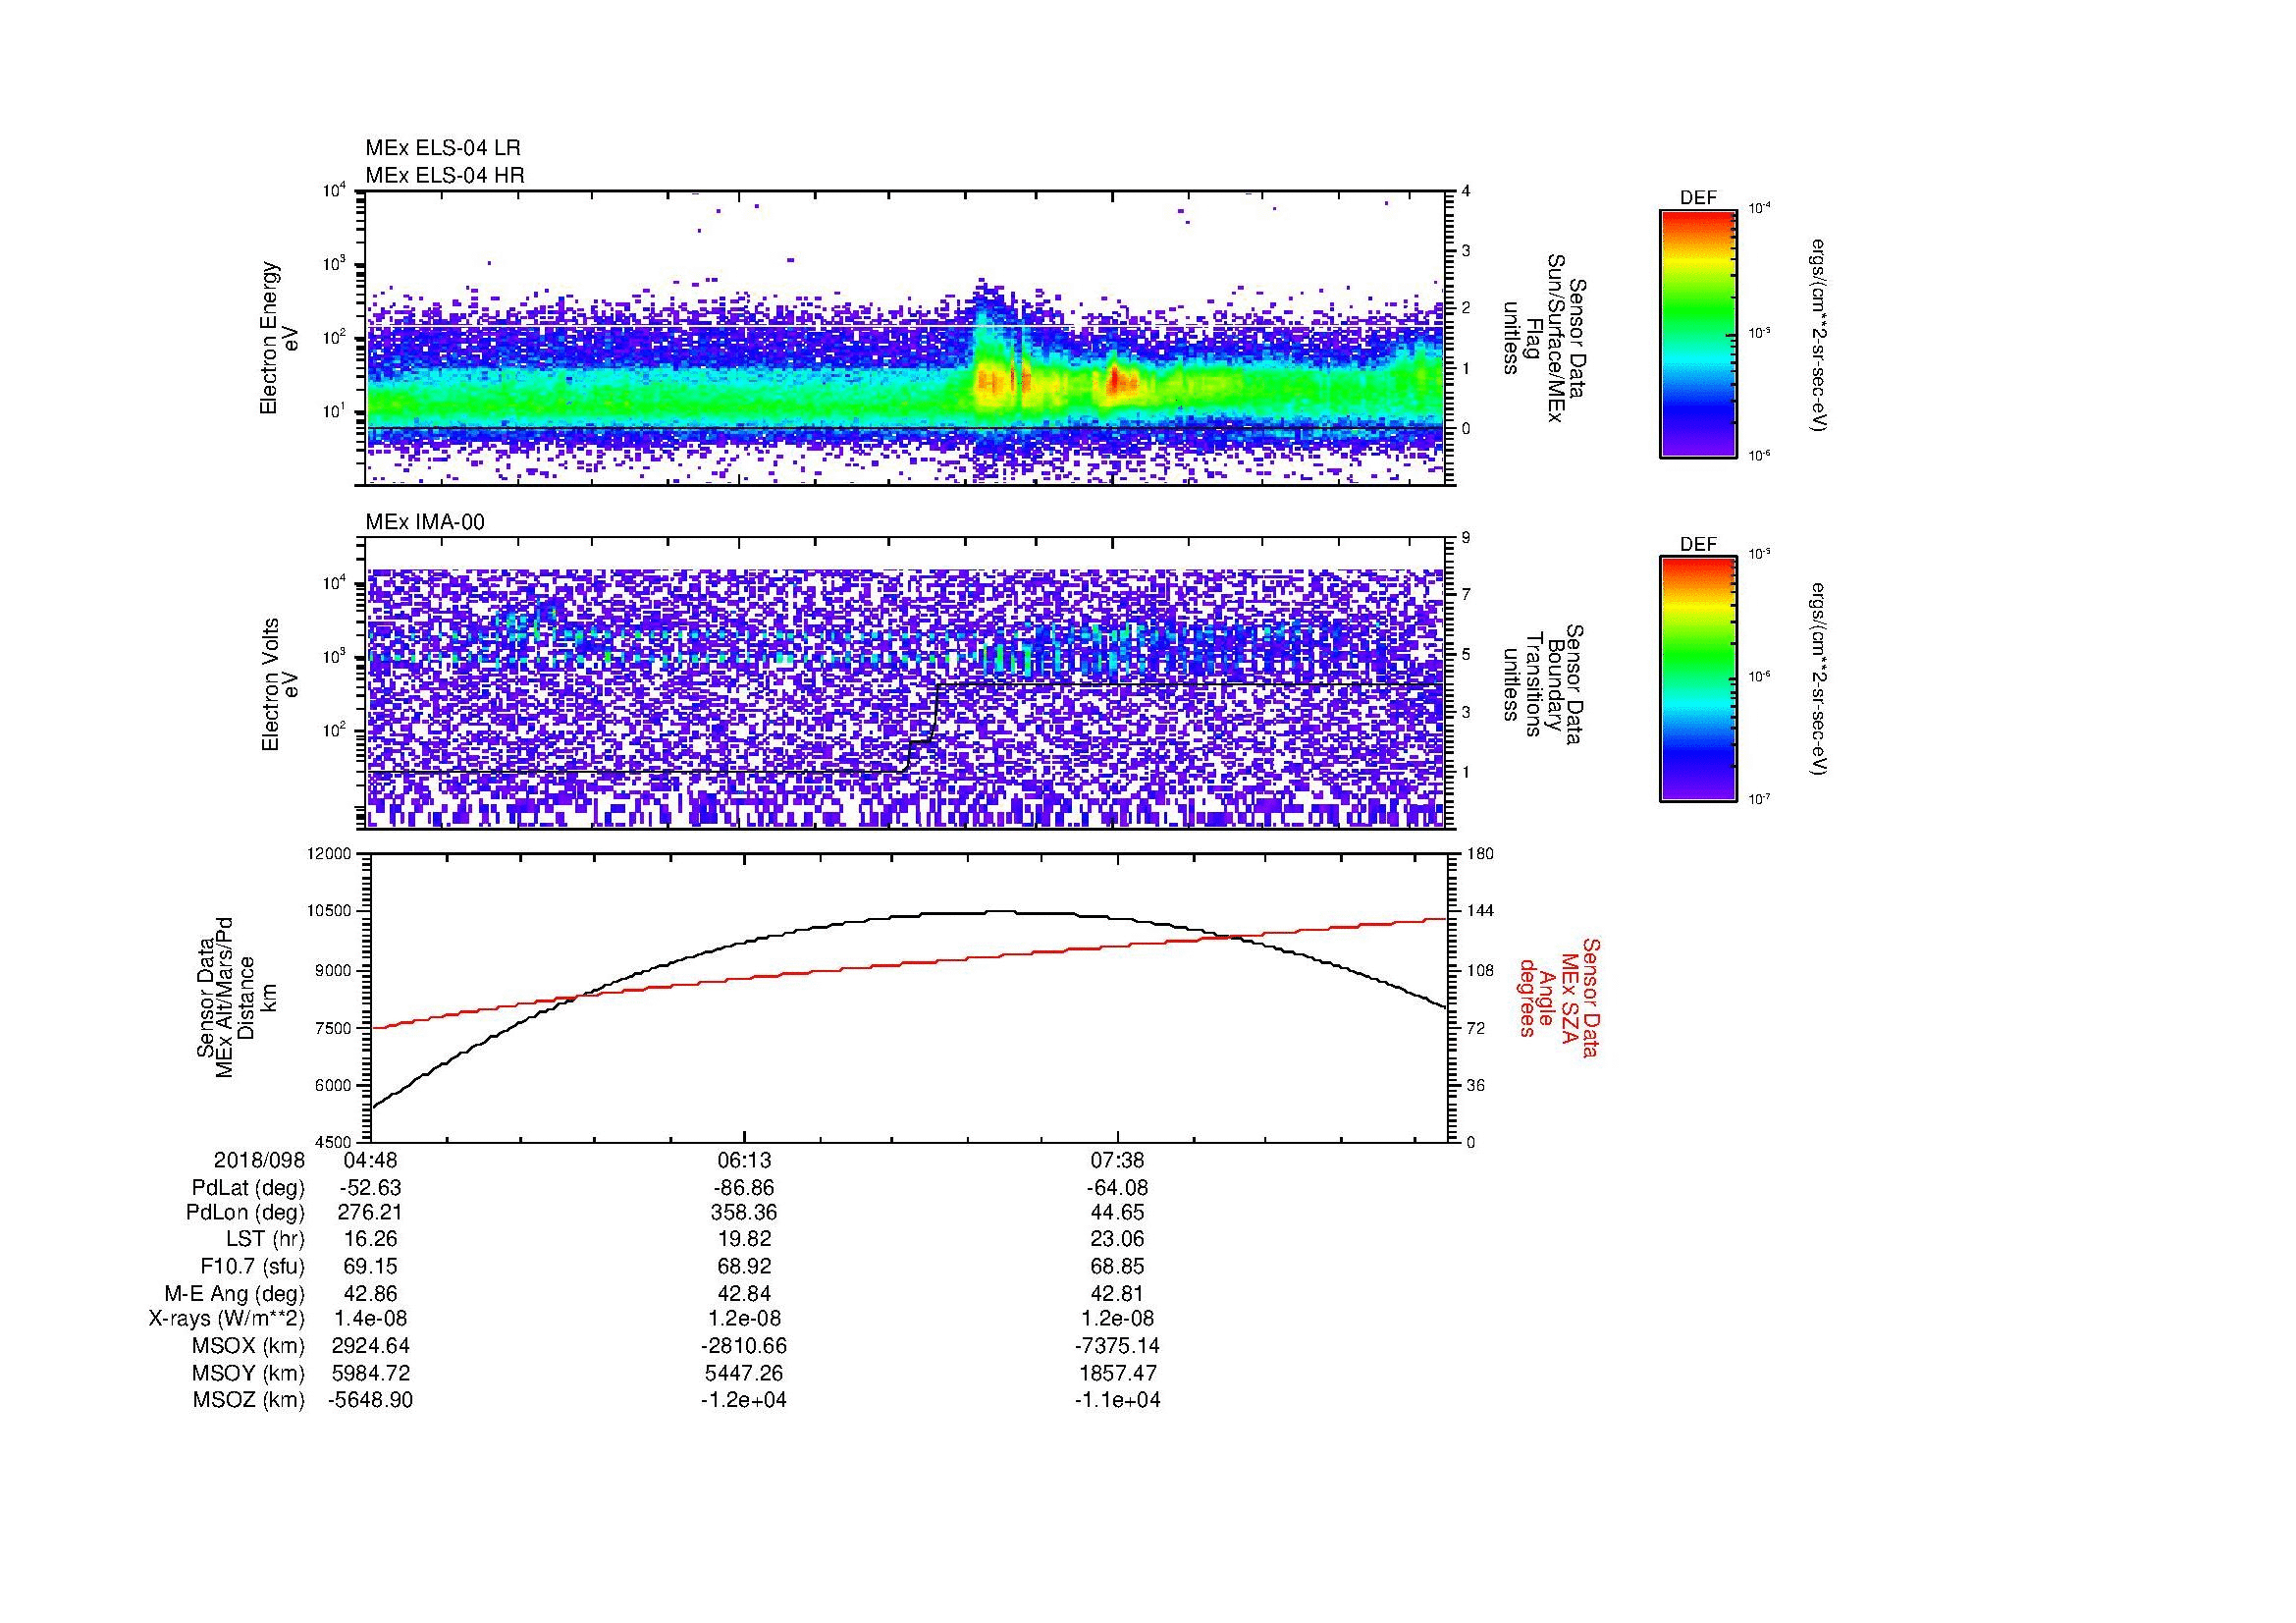Click the MSOX value '-2810.66'

point(744,1346)
